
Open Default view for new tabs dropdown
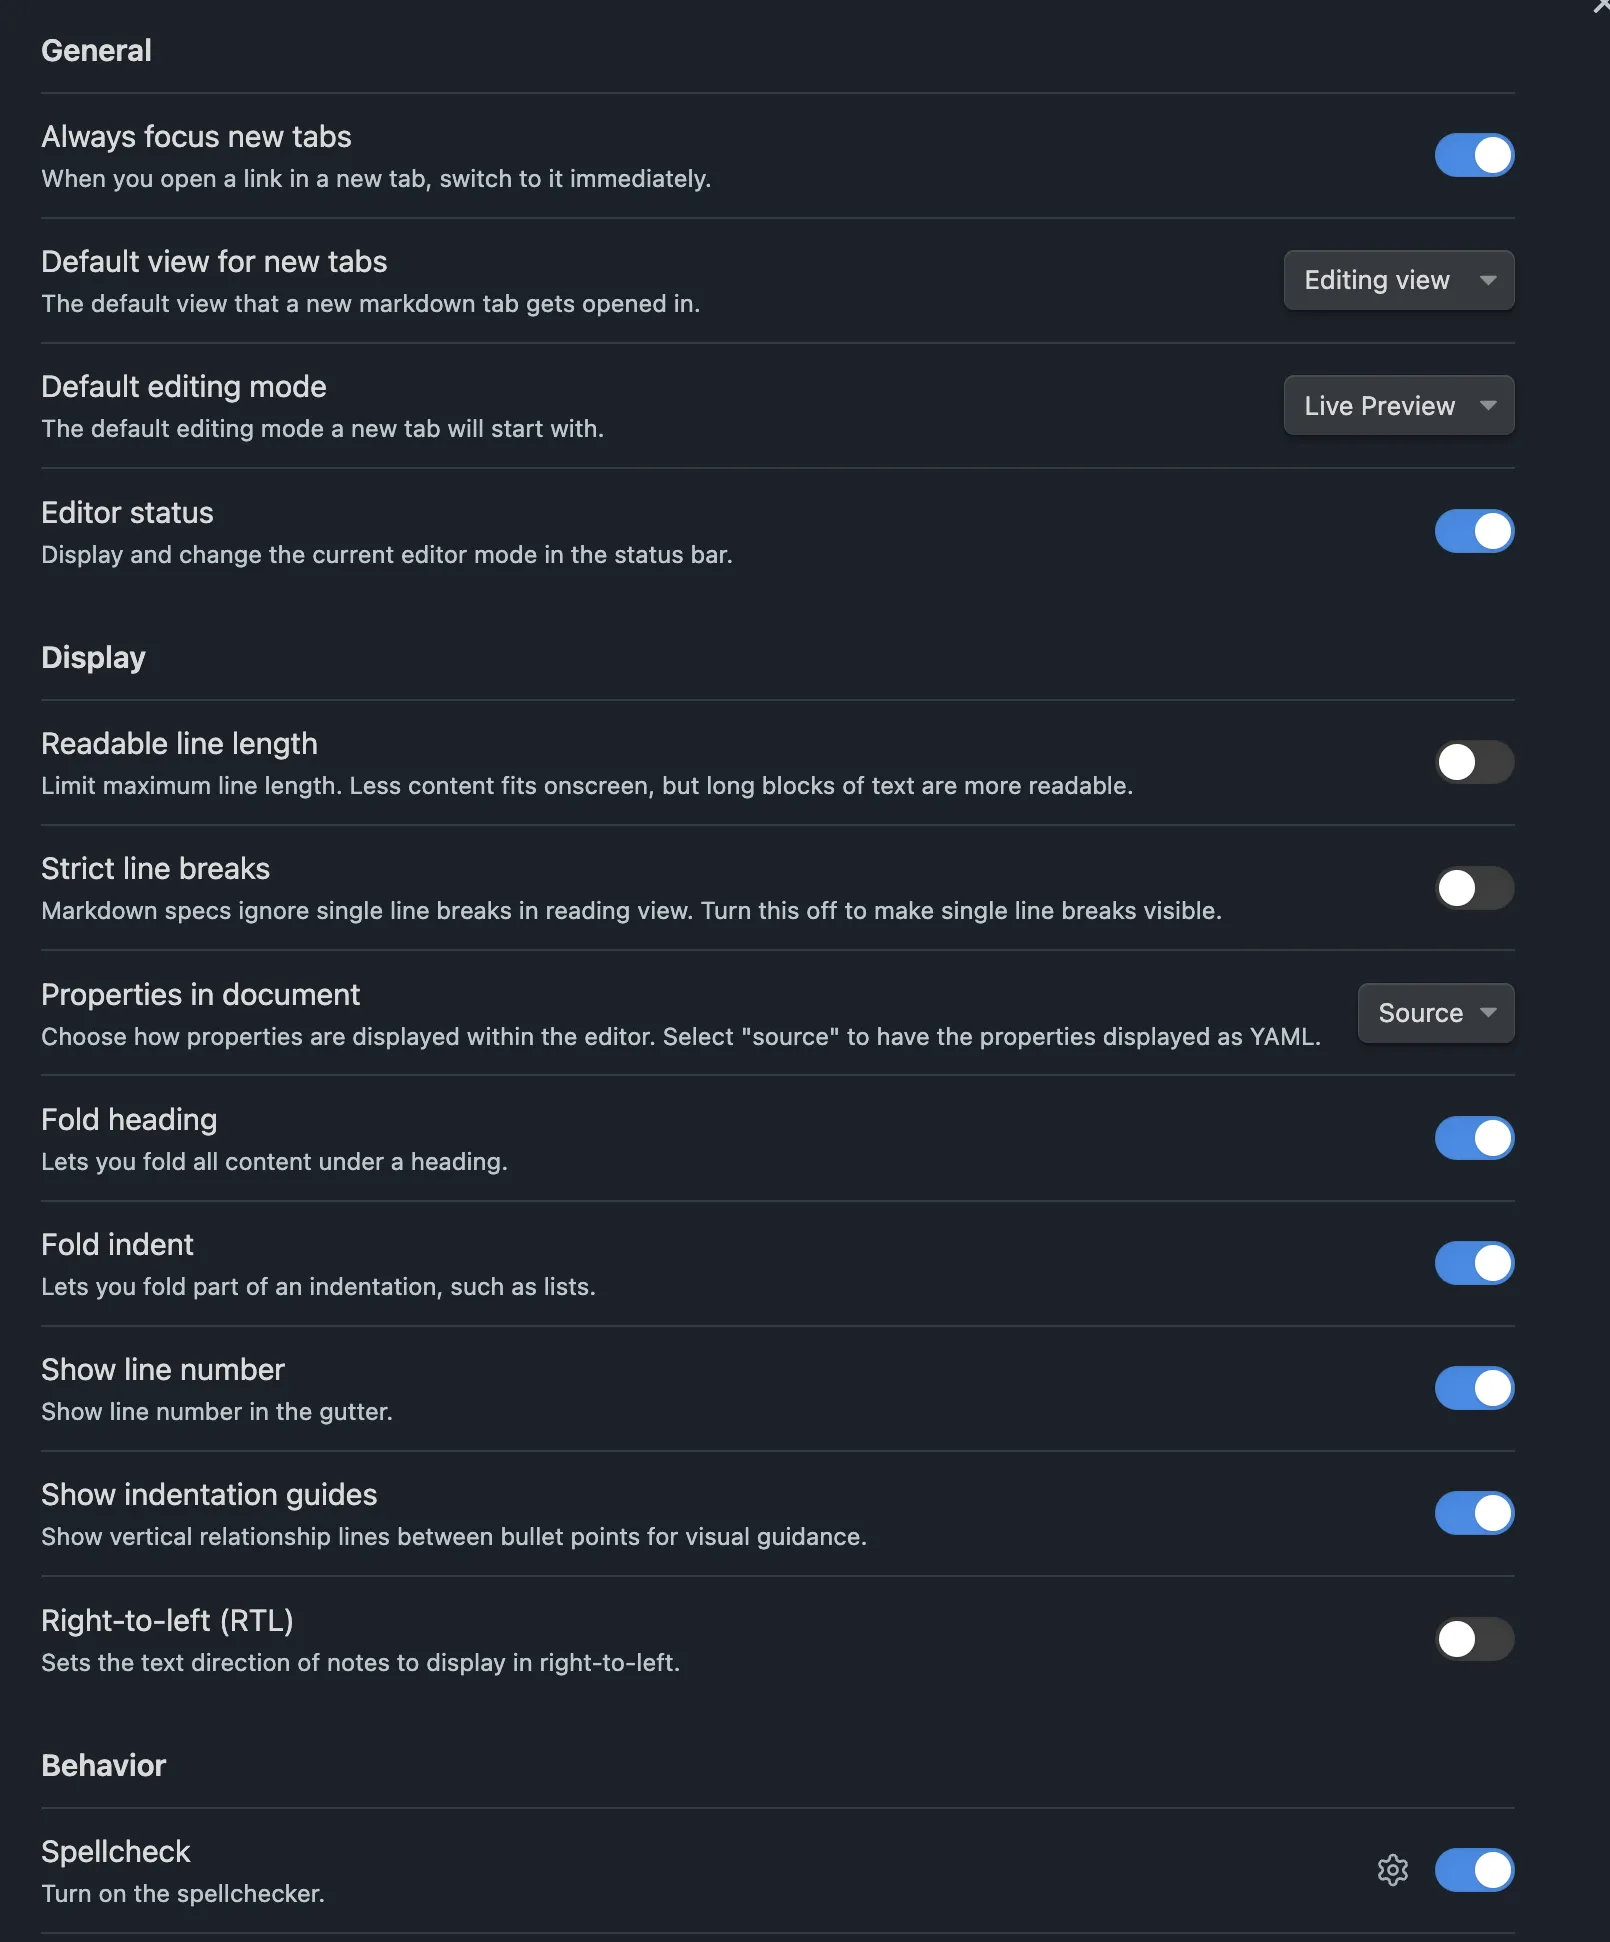pos(1398,280)
